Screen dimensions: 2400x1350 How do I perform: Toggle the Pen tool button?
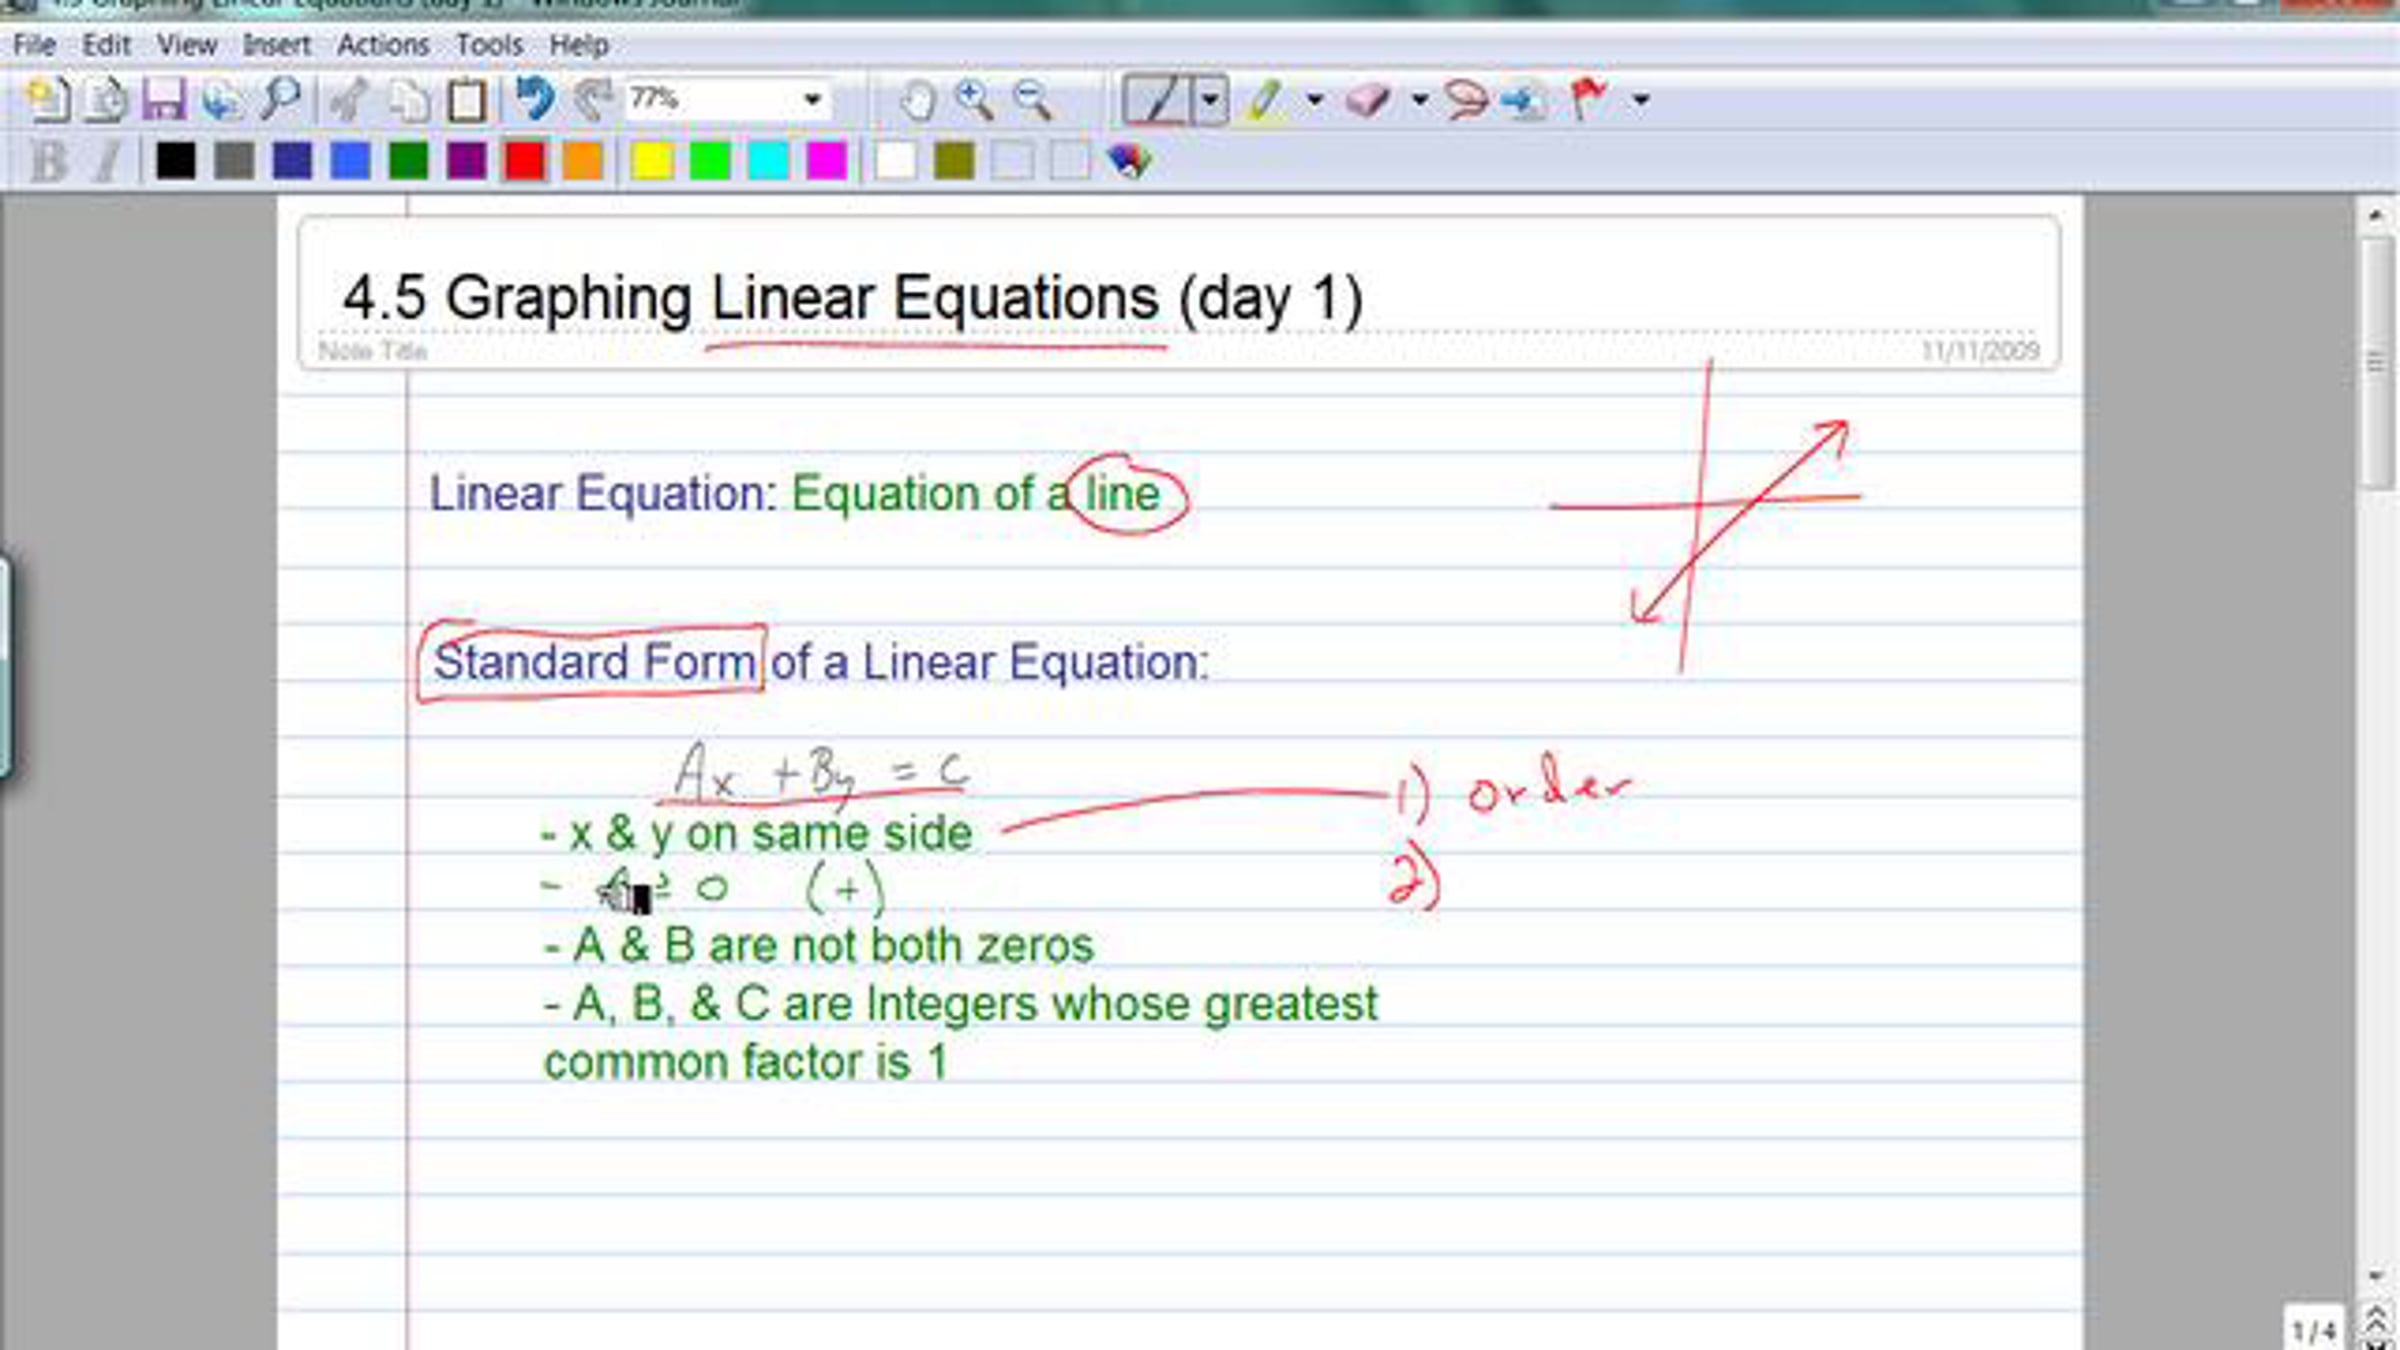[1158, 100]
